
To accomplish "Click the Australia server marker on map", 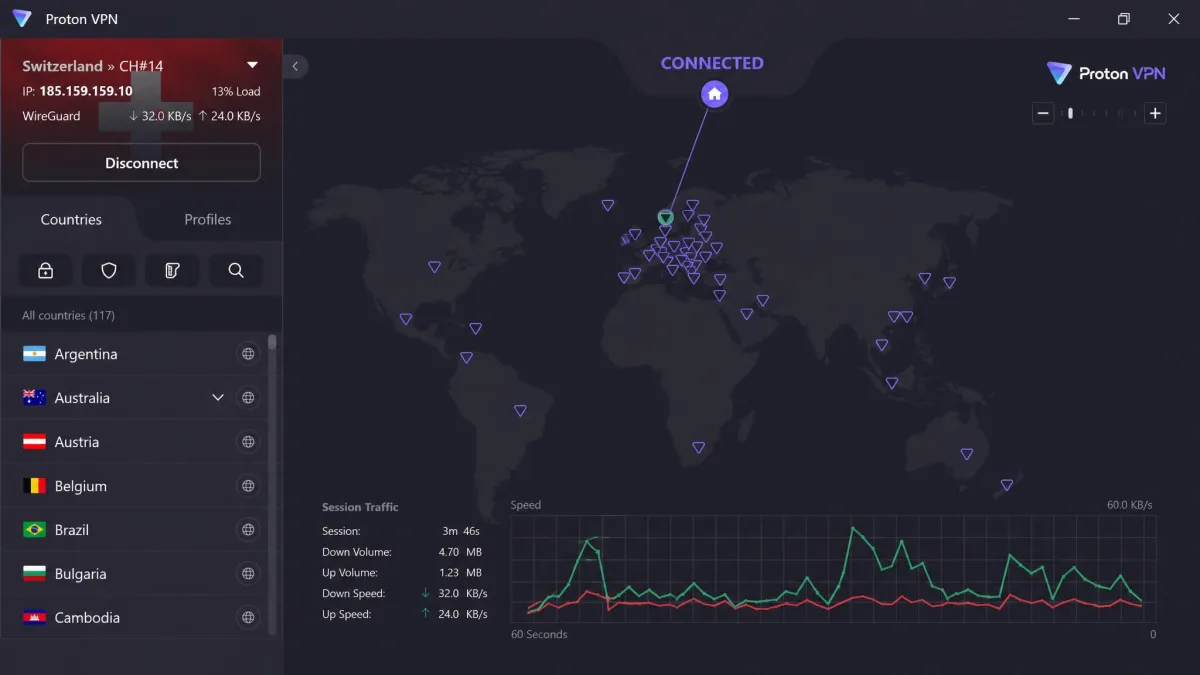I will 967,454.
